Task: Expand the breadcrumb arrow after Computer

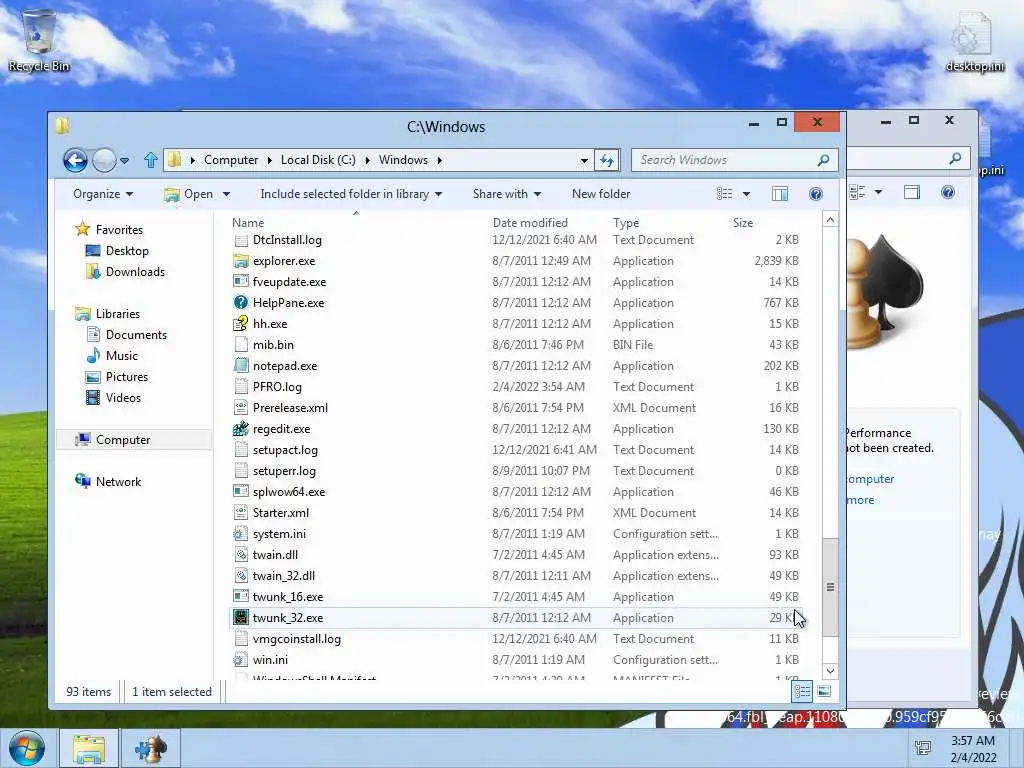Action: [x=269, y=160]
